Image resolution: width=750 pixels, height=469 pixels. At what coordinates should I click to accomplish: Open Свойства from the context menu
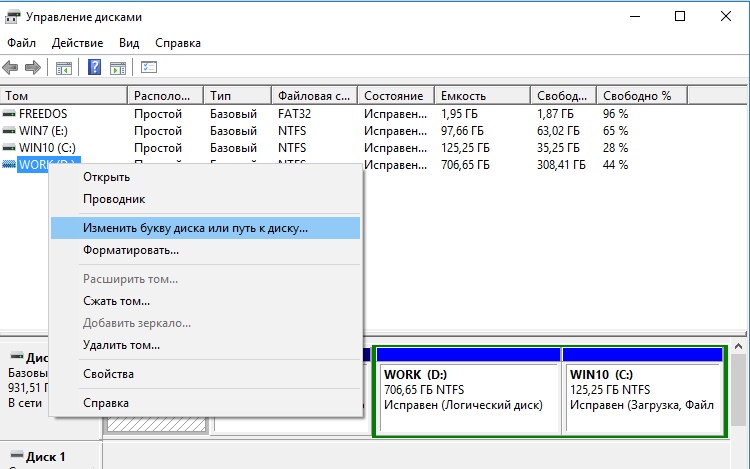coord(108,374)
